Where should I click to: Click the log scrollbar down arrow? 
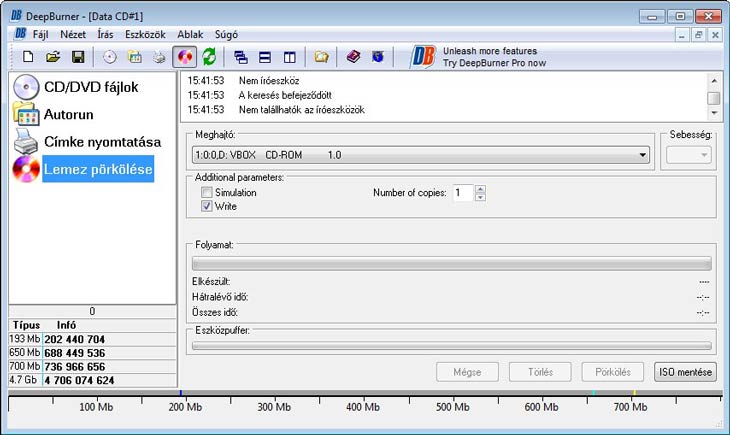coord(714,113)
